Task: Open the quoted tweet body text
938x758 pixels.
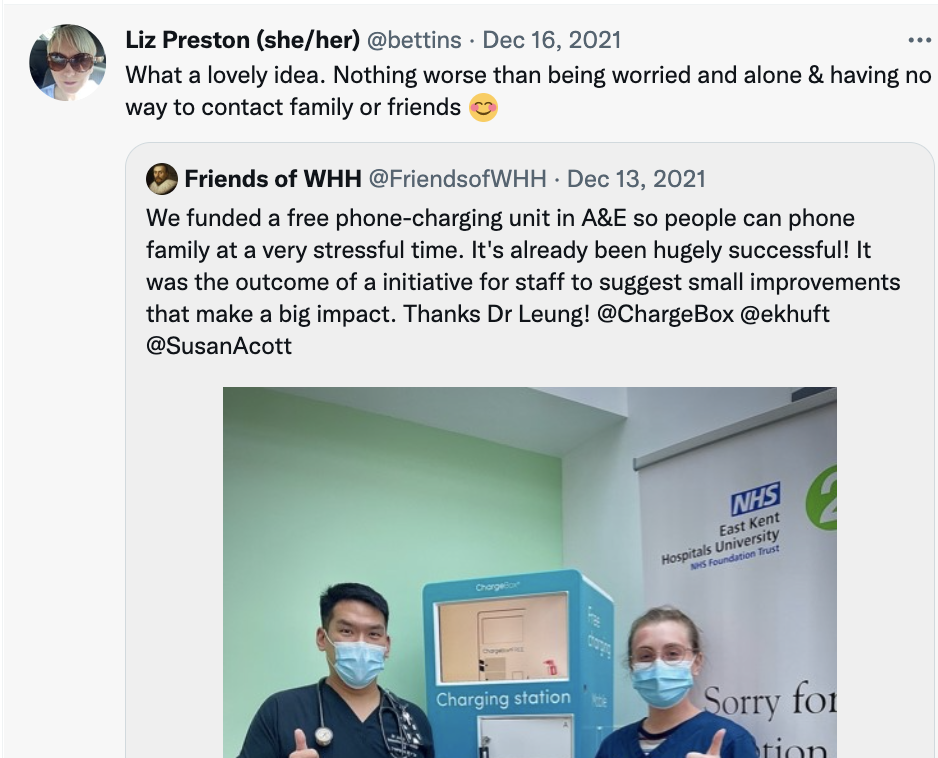Action: click(x=523, y=282)
